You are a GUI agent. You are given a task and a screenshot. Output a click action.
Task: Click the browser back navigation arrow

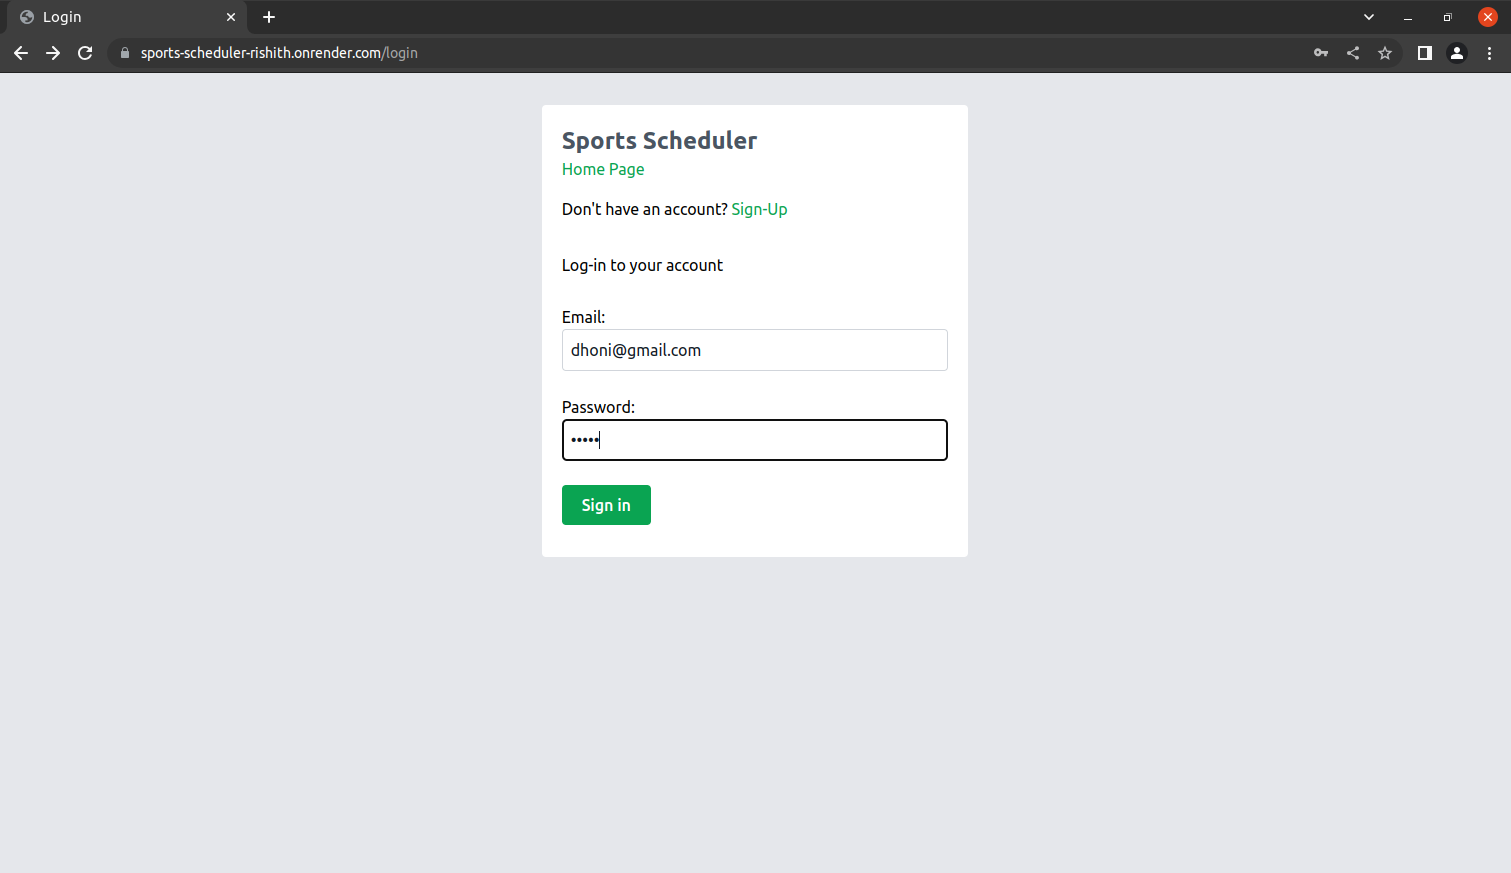21,53
